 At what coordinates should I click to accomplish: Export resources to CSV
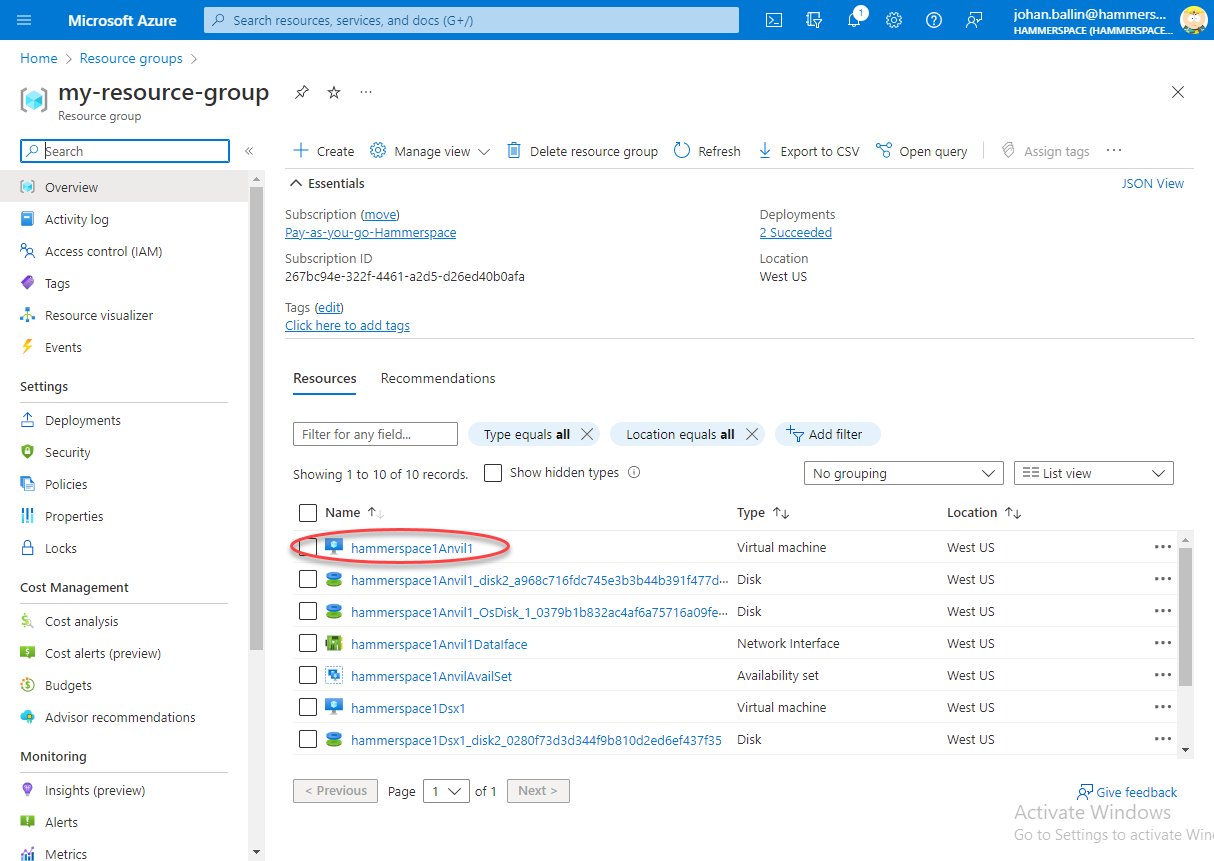click(808, 151)
